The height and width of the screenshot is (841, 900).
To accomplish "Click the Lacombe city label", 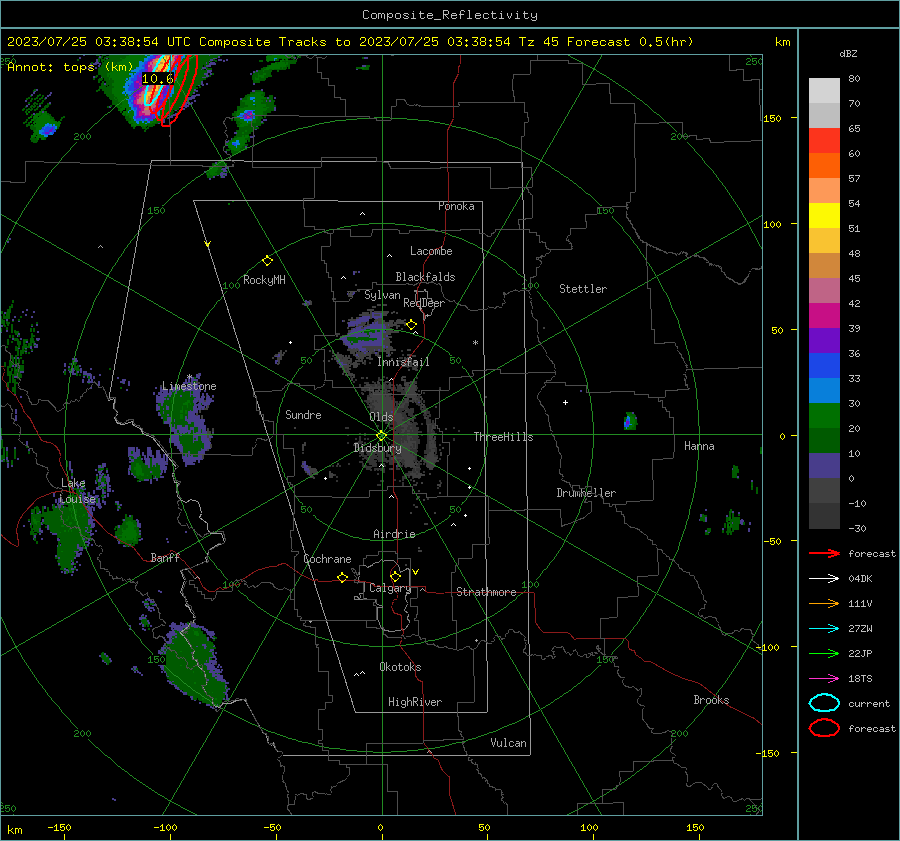I will pyautogui.click(x=431, y=251).
